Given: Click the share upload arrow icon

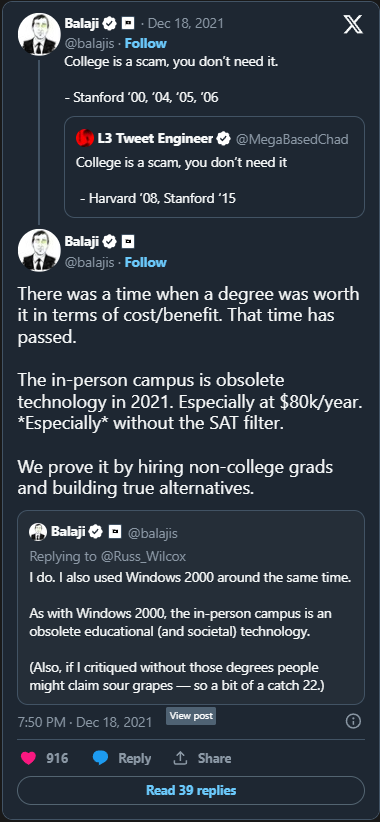Looking at the screenshot, I should pyautogui.click(x=180, y=758).
